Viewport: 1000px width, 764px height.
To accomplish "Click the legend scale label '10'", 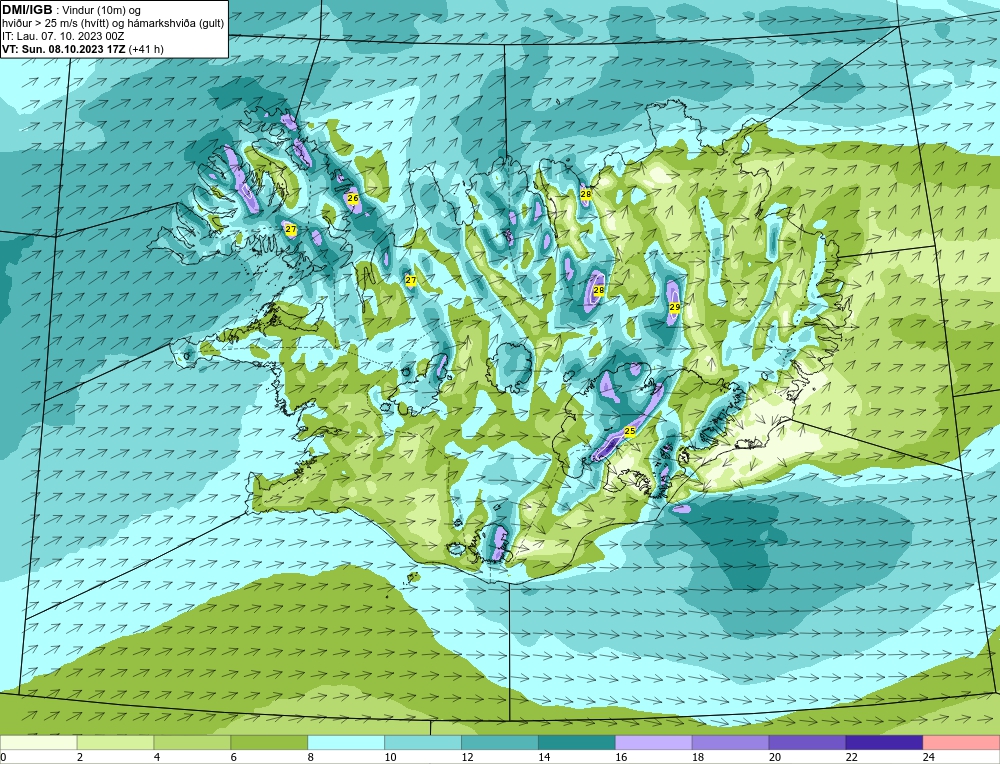I will point(390,757).
